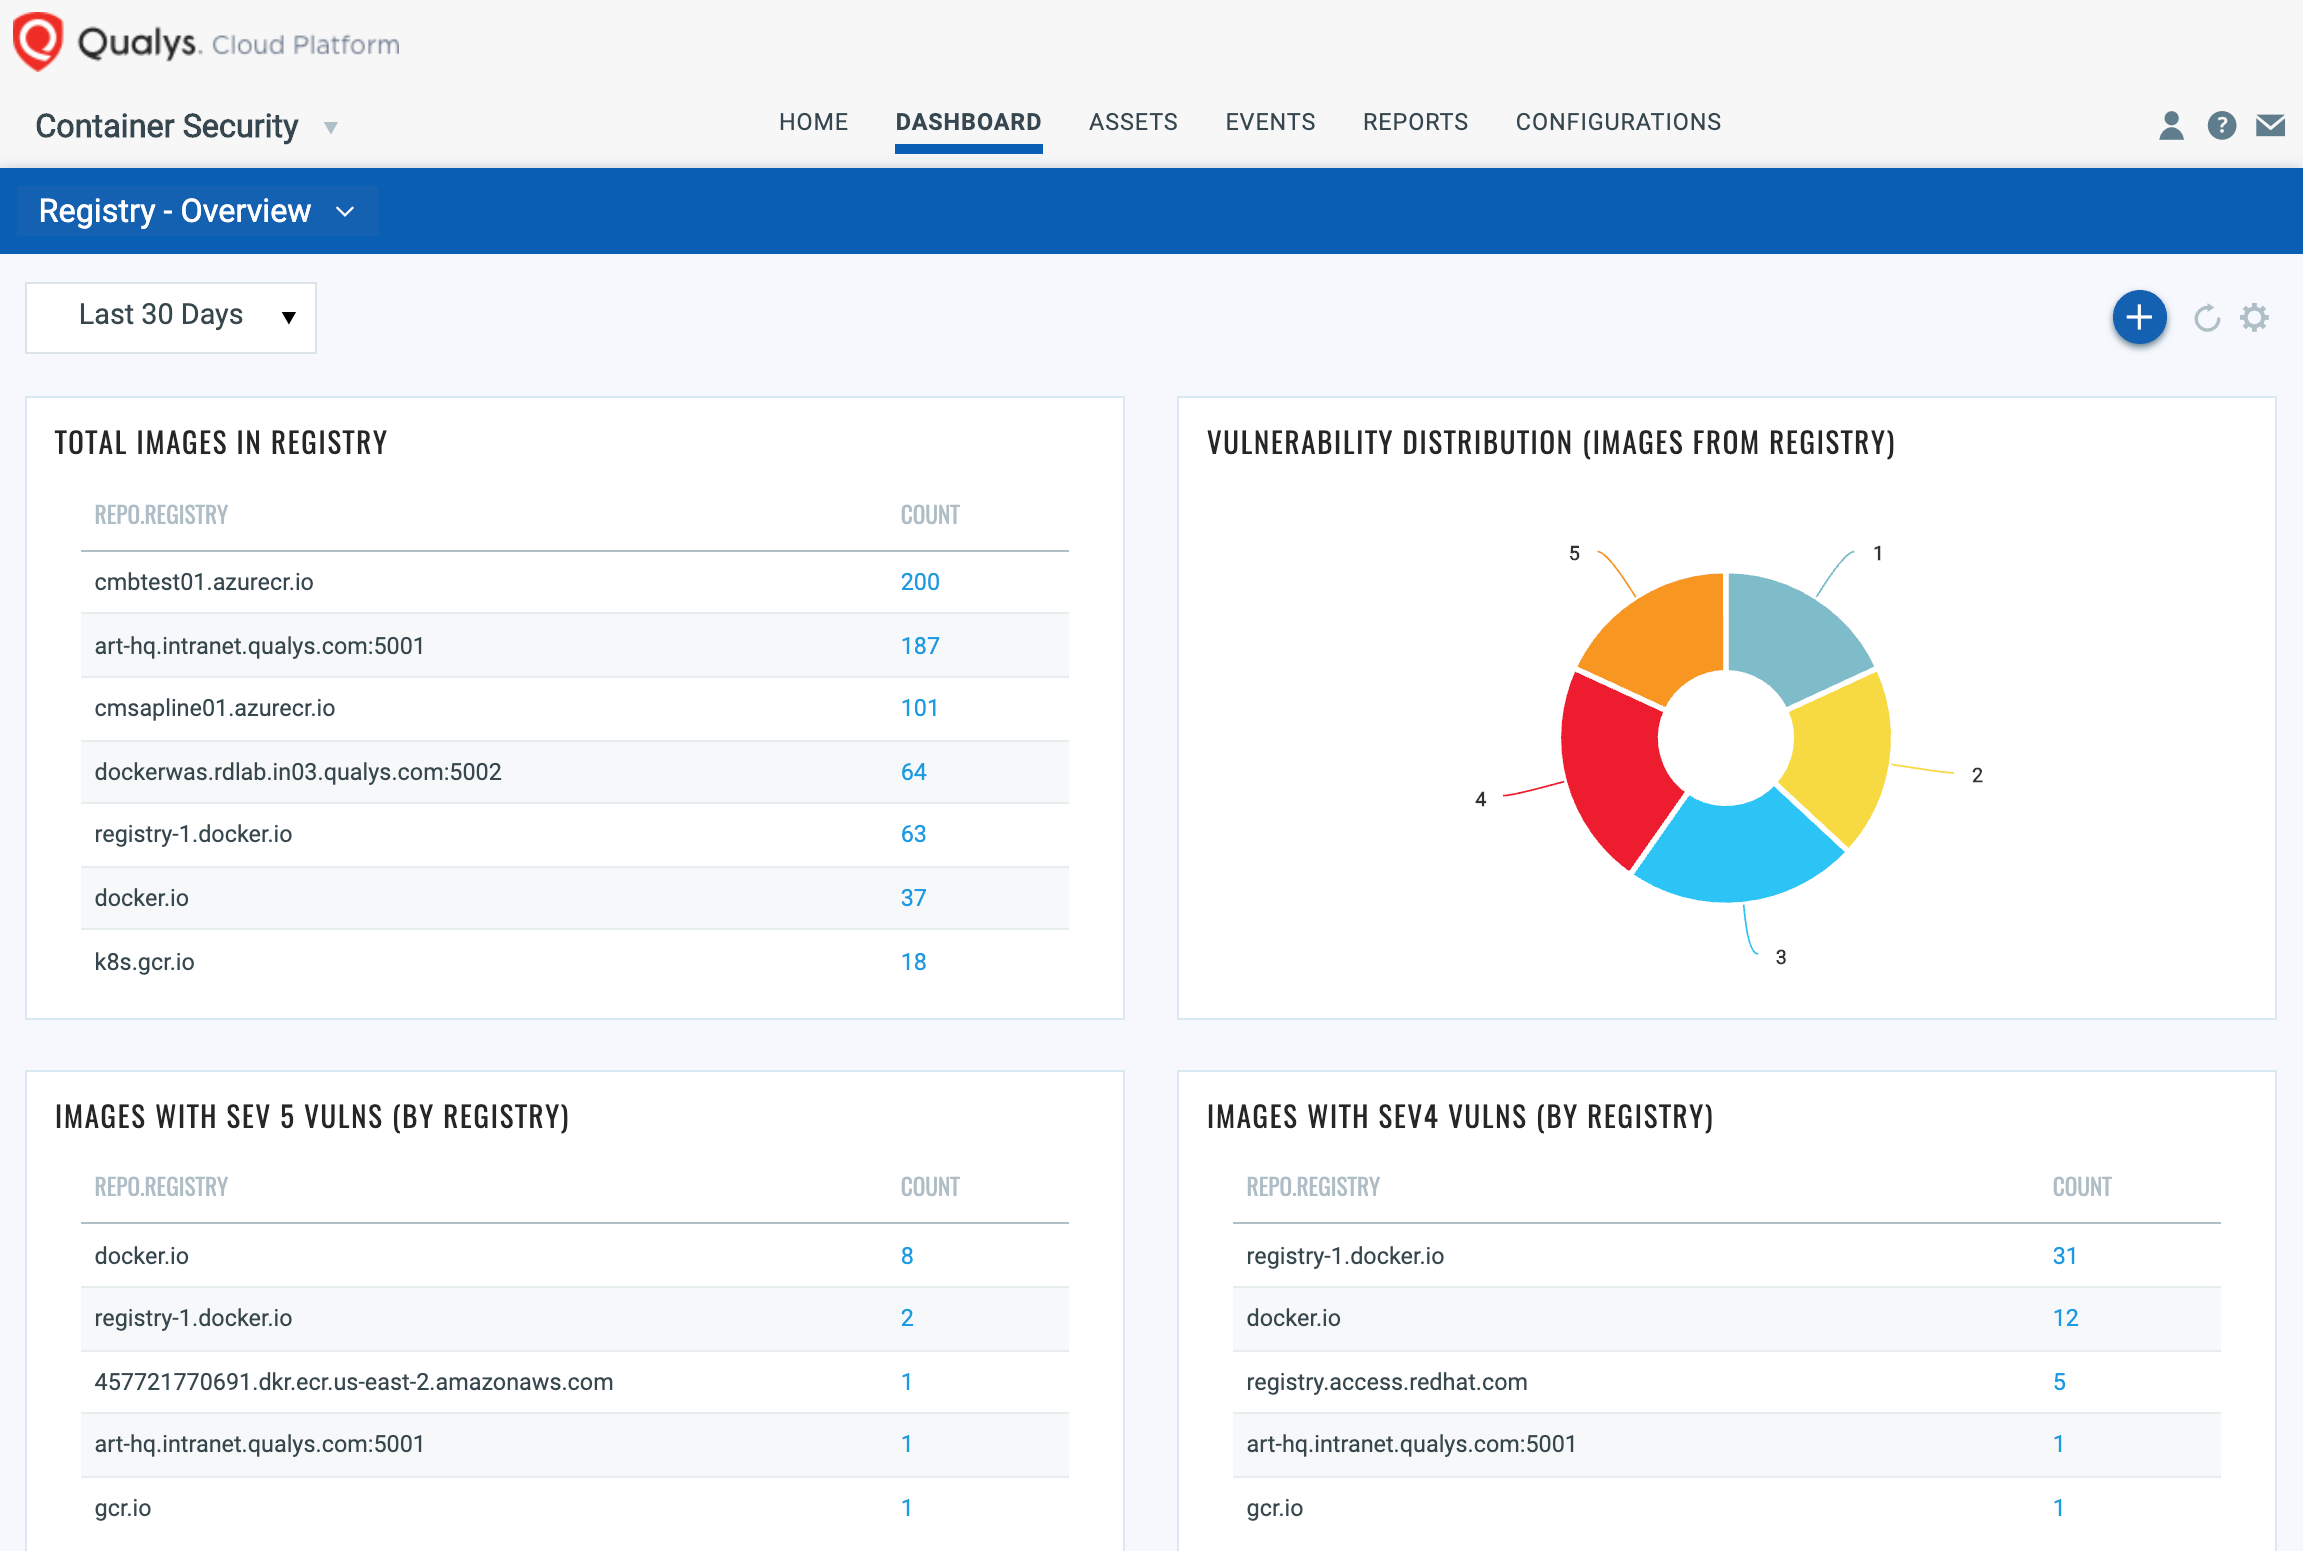Click count 200 for cmbtest01.azurecr.io

[x=919, y=582]
